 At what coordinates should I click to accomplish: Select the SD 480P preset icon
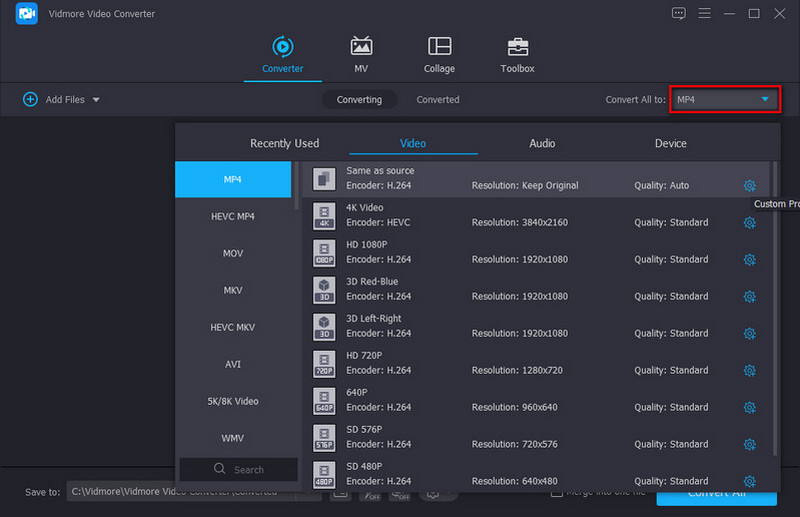click(324, 475)
